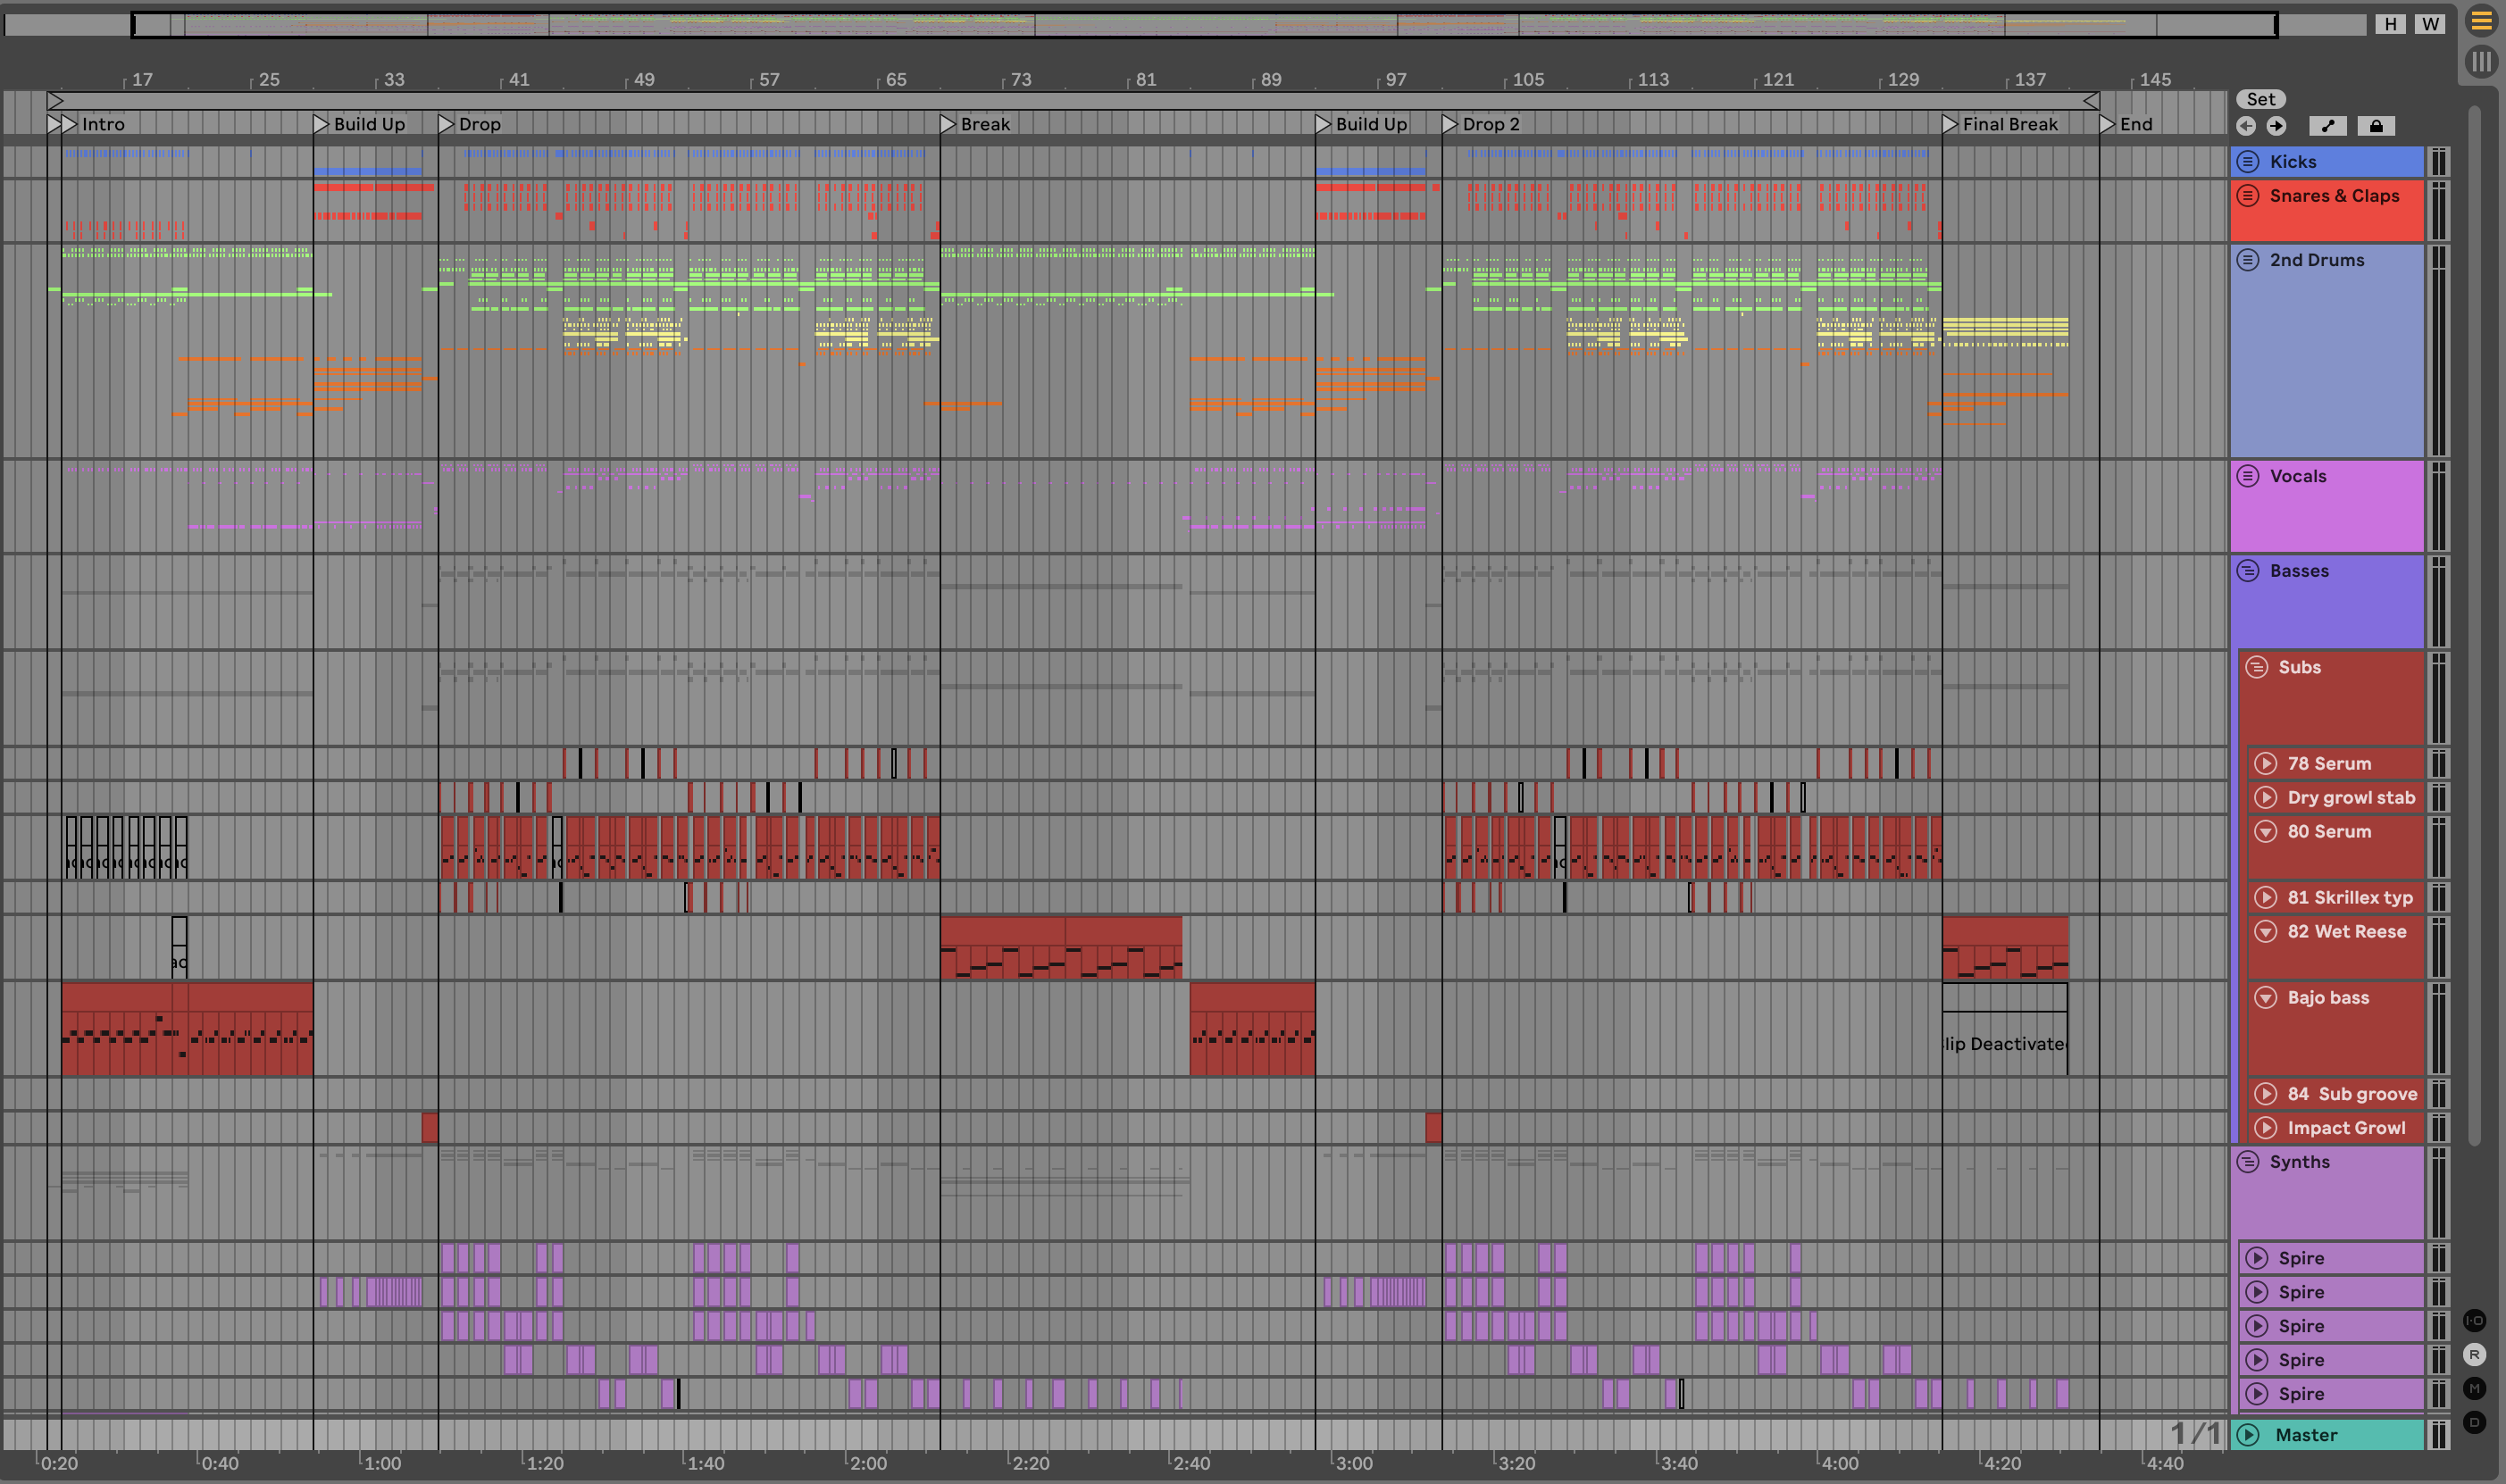Toggle the I-O section visibility
The width and height of the screenshot is (2506, 1484).
[x=2474, y=1321]
